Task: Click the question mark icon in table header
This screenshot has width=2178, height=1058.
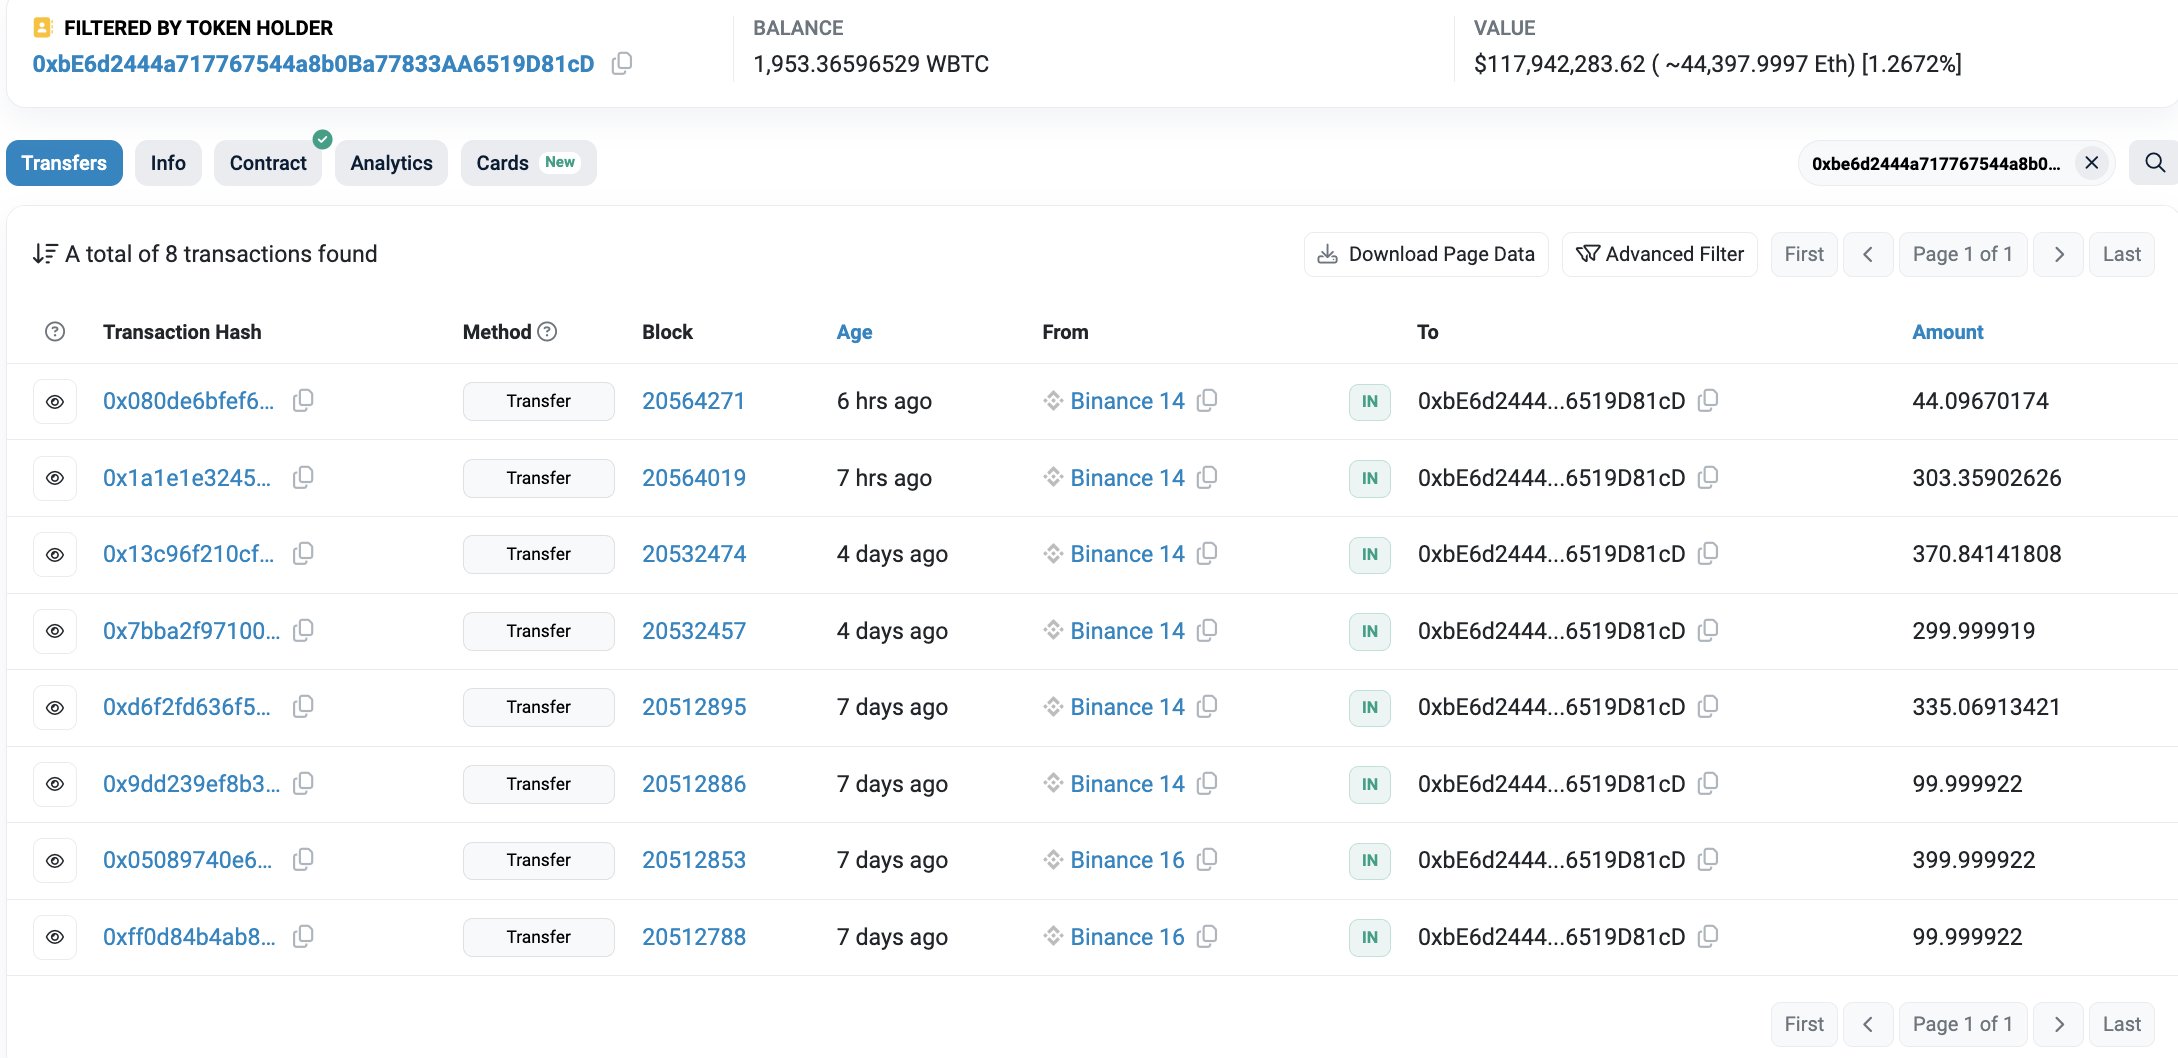Action: 55,332
